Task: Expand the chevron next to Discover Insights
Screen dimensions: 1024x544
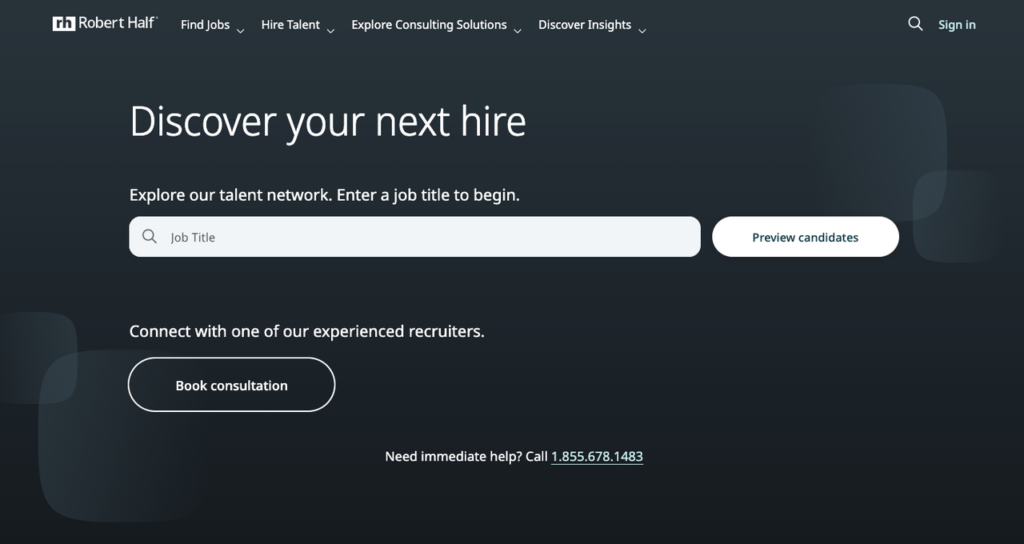Action: (x=642, y=30)
